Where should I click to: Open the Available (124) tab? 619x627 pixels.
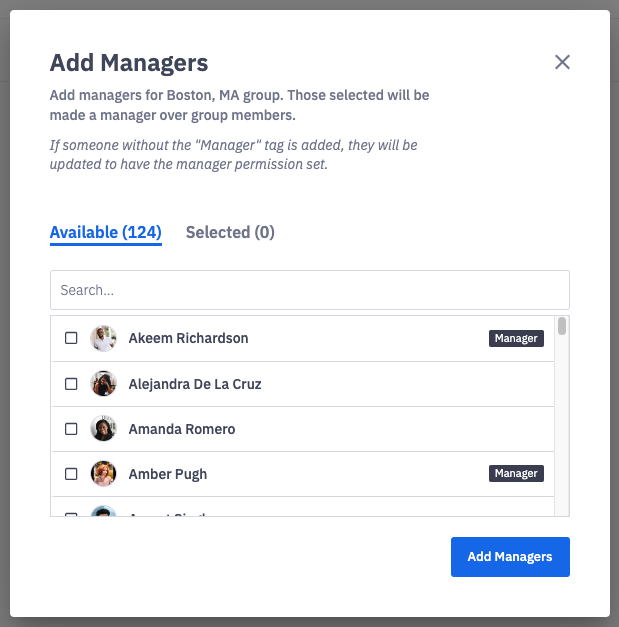[106, 233]
